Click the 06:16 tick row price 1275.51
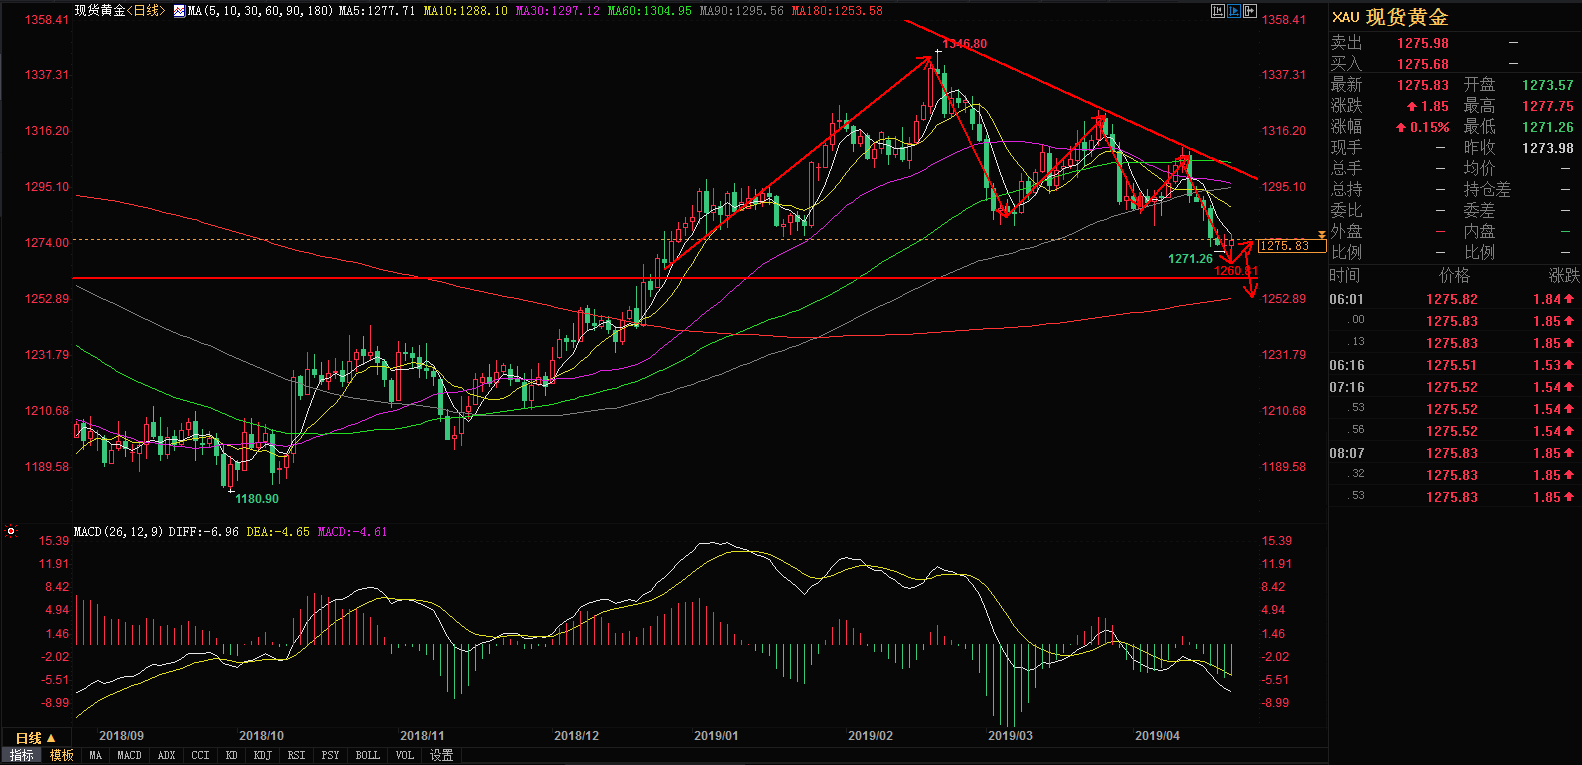 tap(1451, 365)
